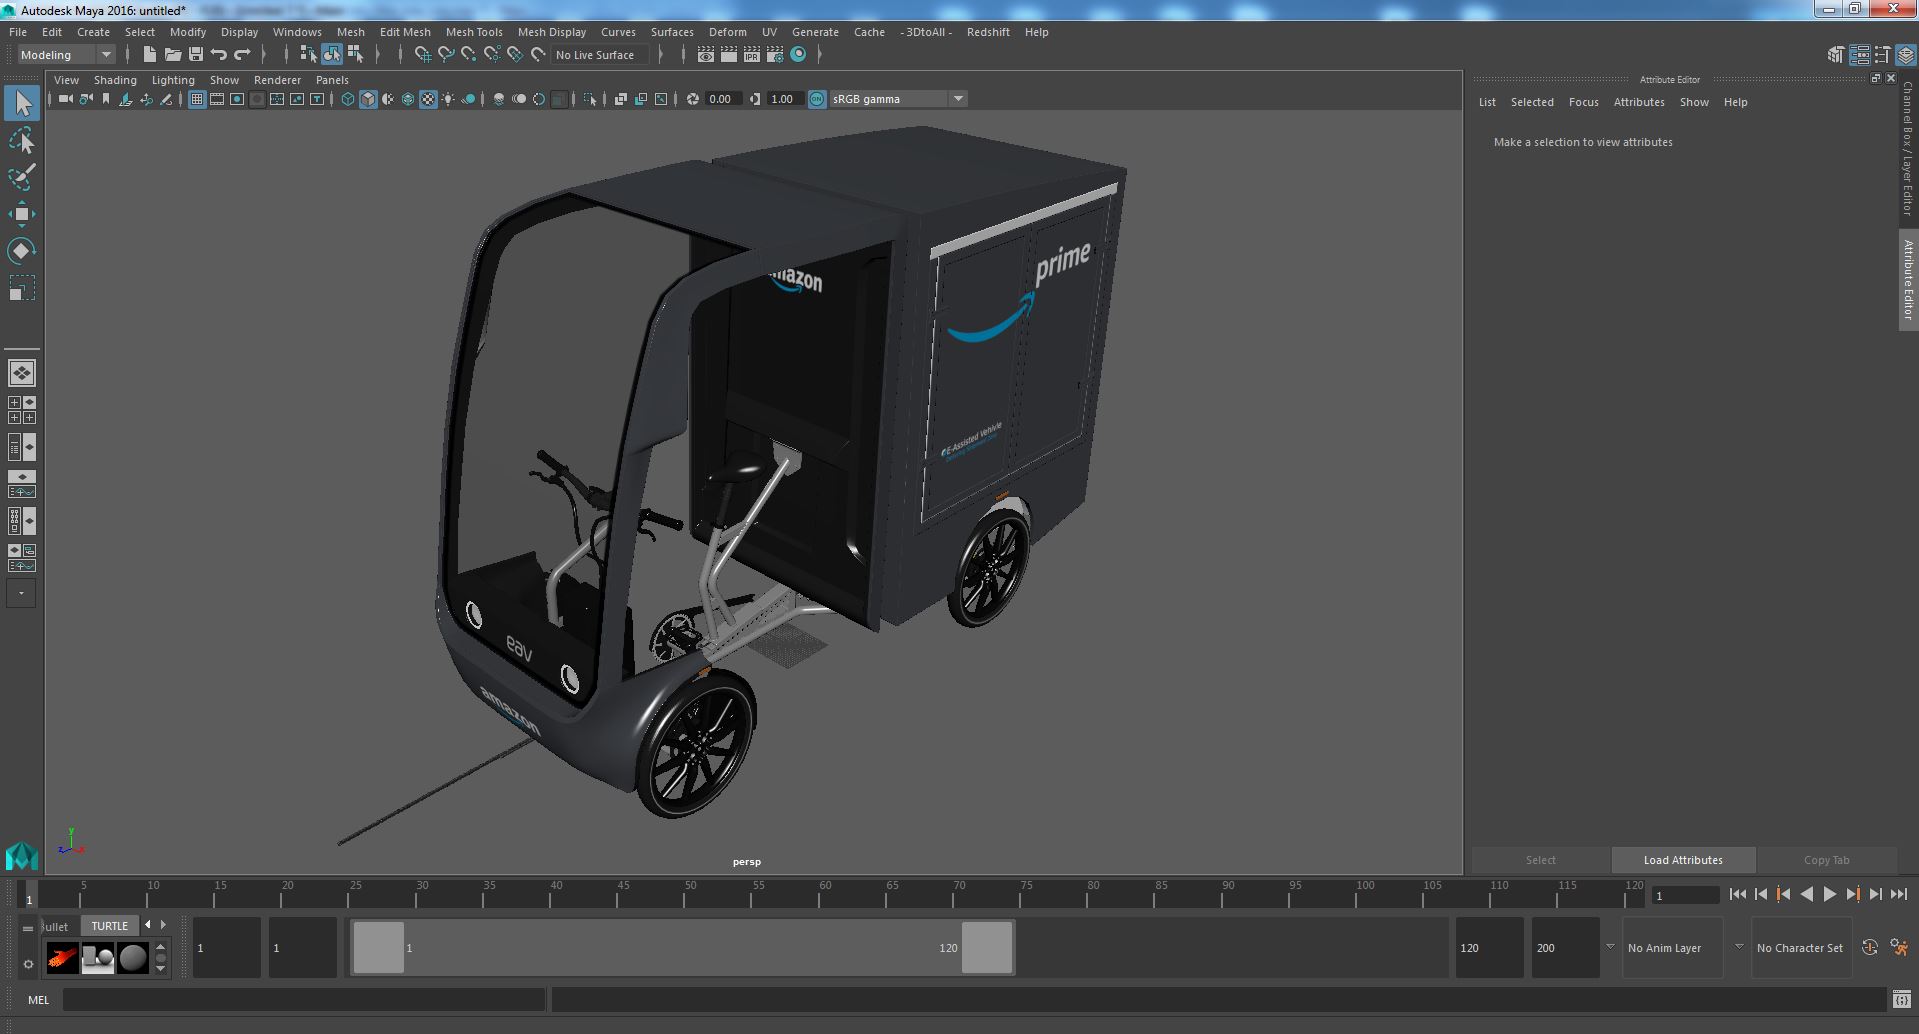Toggle use all lights in viewport
The width and height of the screenshot is (1919, 1034).
pyautogui.click(x=448, y=99)
